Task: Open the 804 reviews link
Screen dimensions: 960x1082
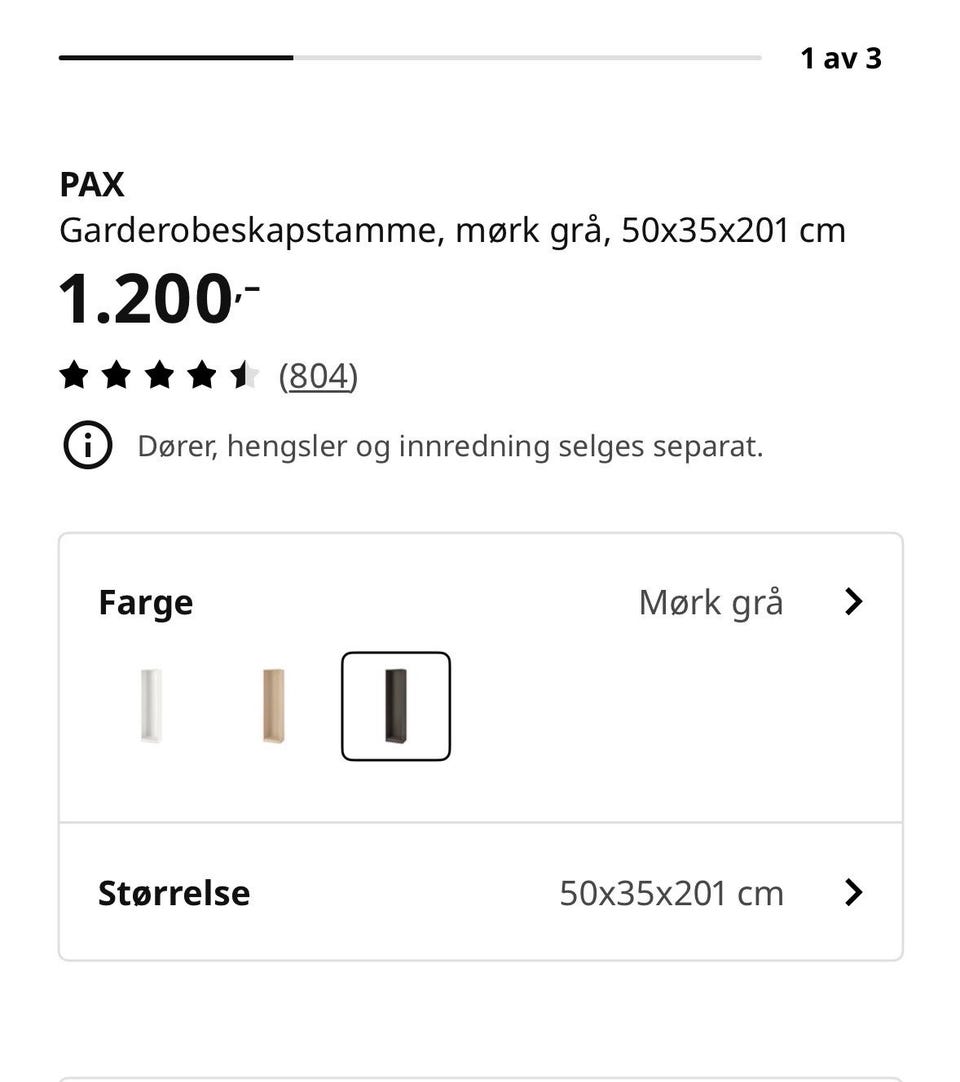Action: click(x=318, y=376)
